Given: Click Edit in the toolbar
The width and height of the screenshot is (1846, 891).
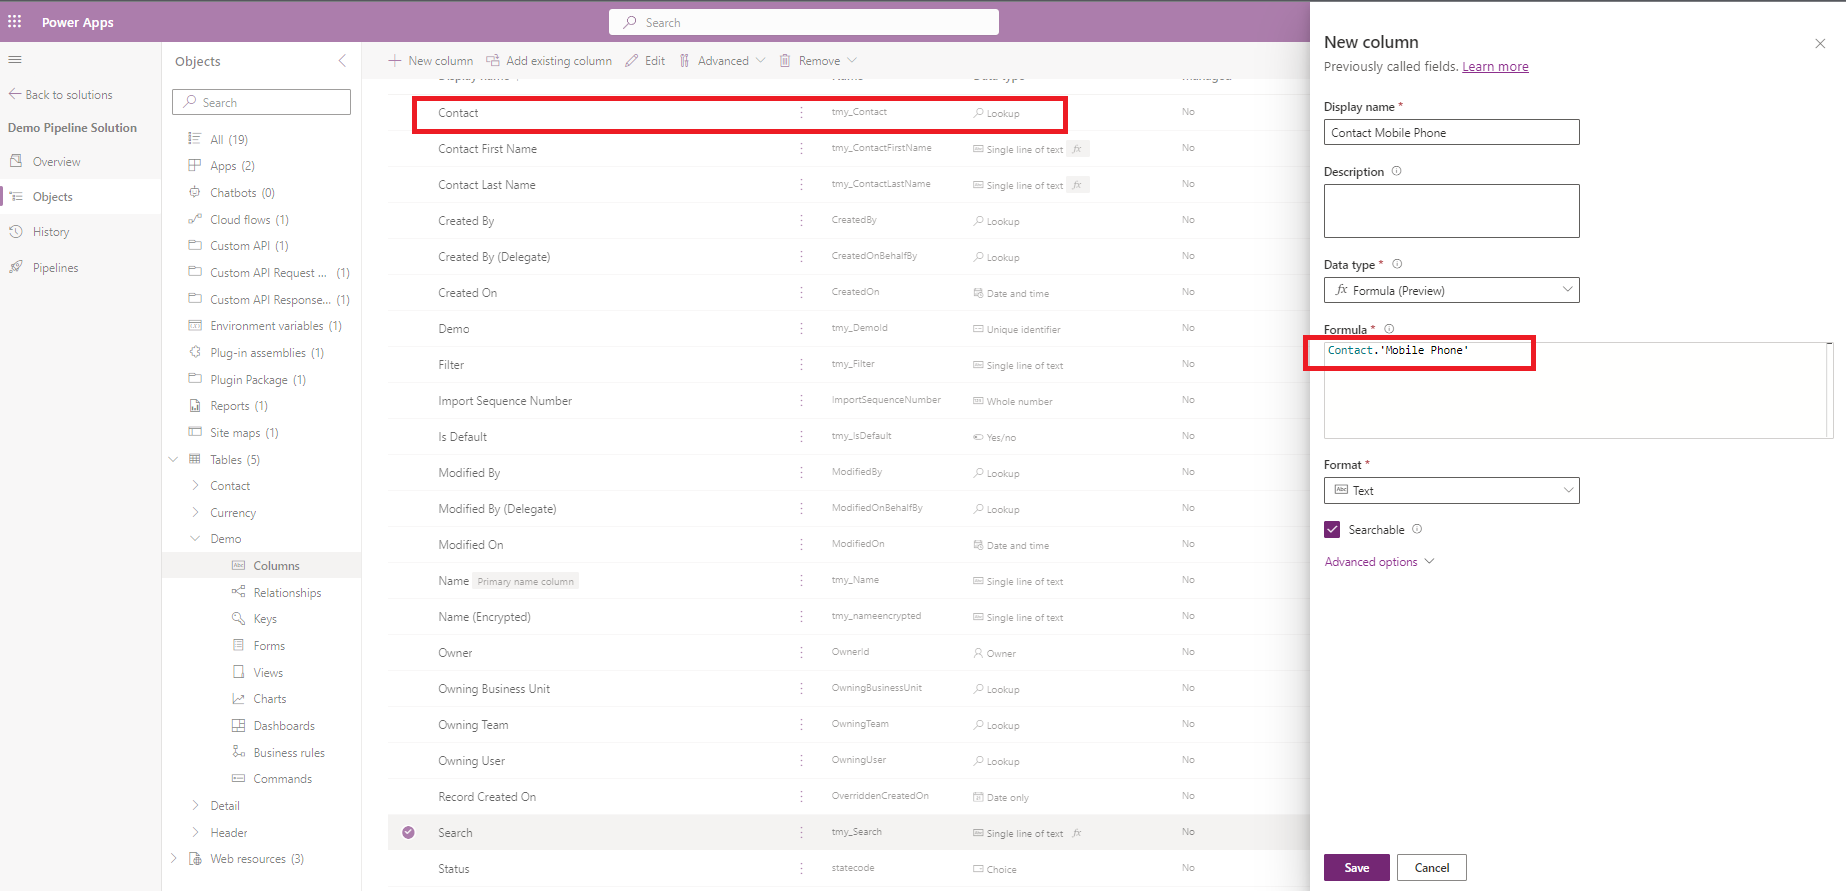Looking at the screenshot, I should (x=645, y=61).
